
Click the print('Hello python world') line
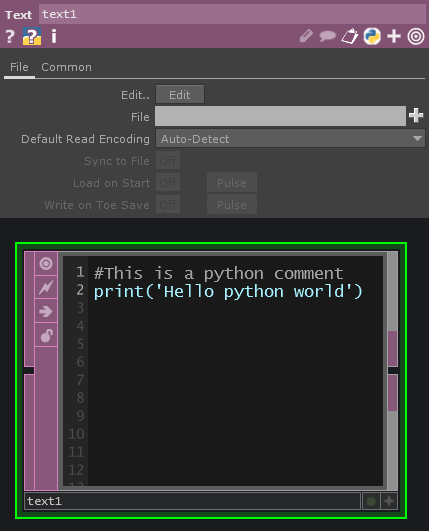(x=228, y=291)
